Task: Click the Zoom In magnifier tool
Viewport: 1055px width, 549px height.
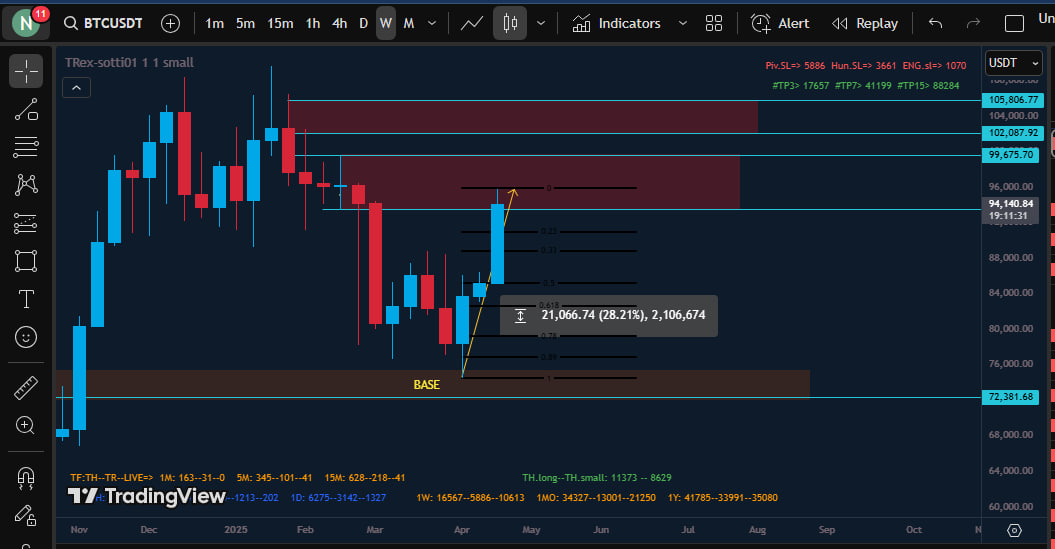Action: [26, 425]
